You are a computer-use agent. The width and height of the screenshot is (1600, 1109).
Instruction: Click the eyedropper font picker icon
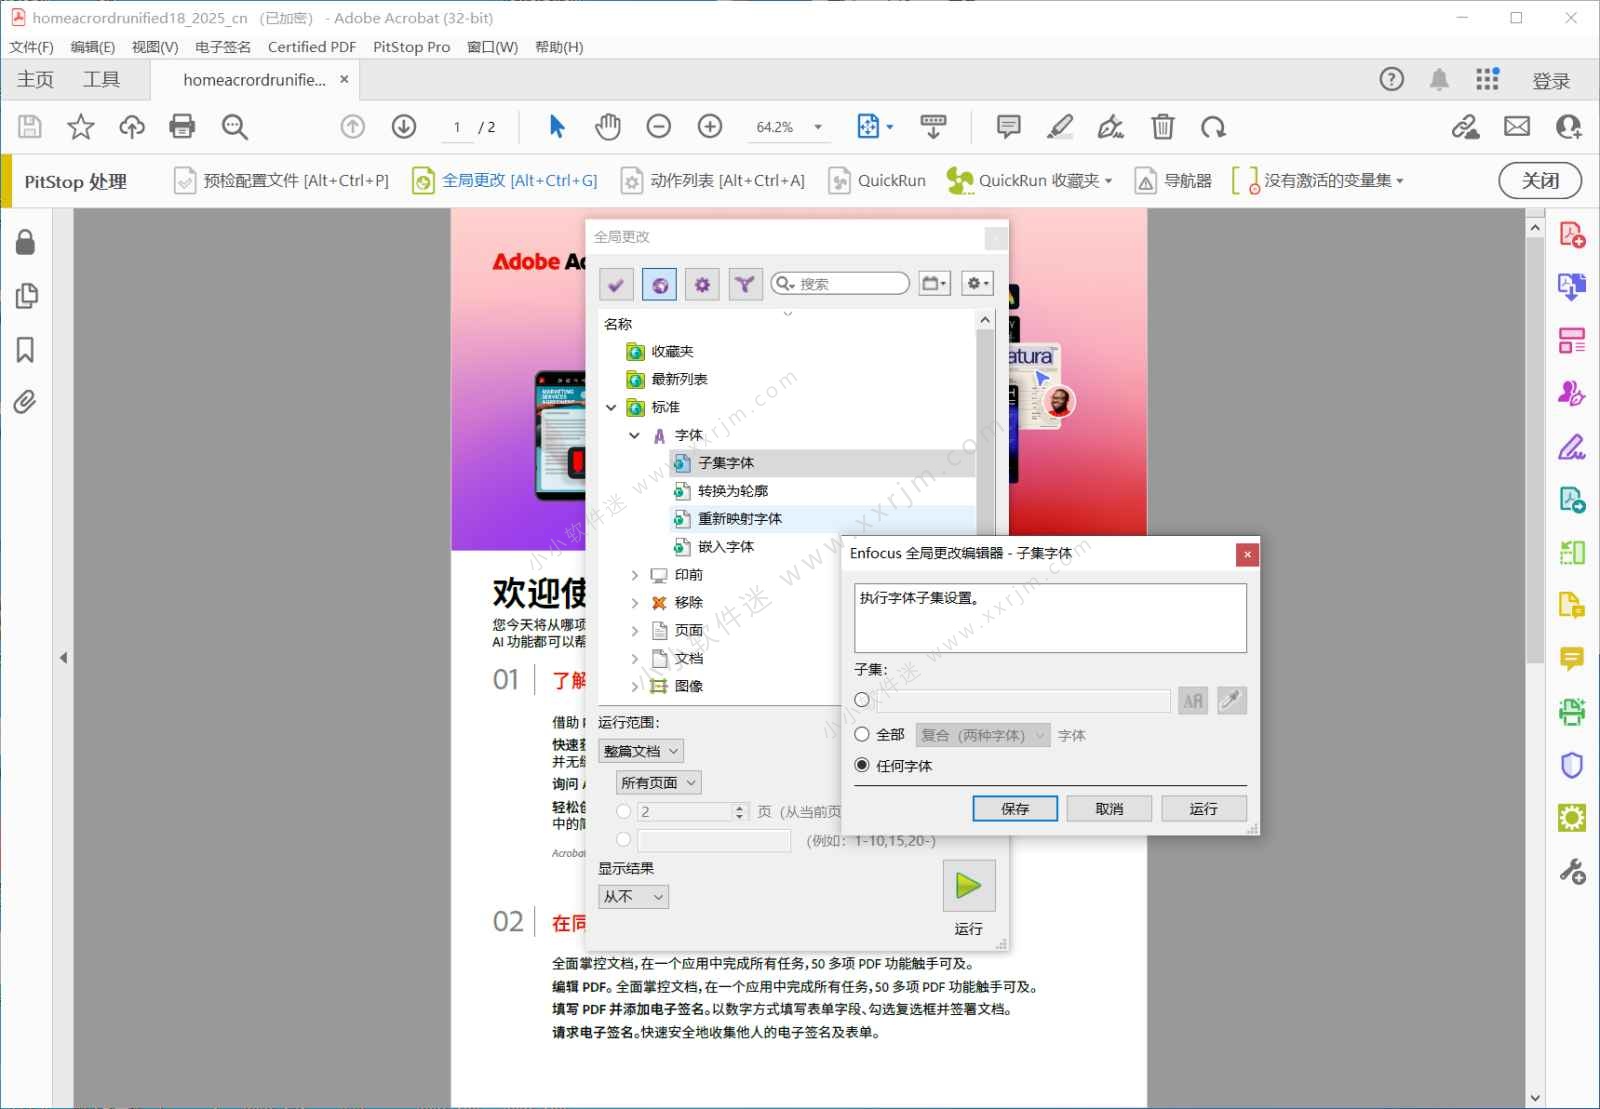(x=1231, y=700)
